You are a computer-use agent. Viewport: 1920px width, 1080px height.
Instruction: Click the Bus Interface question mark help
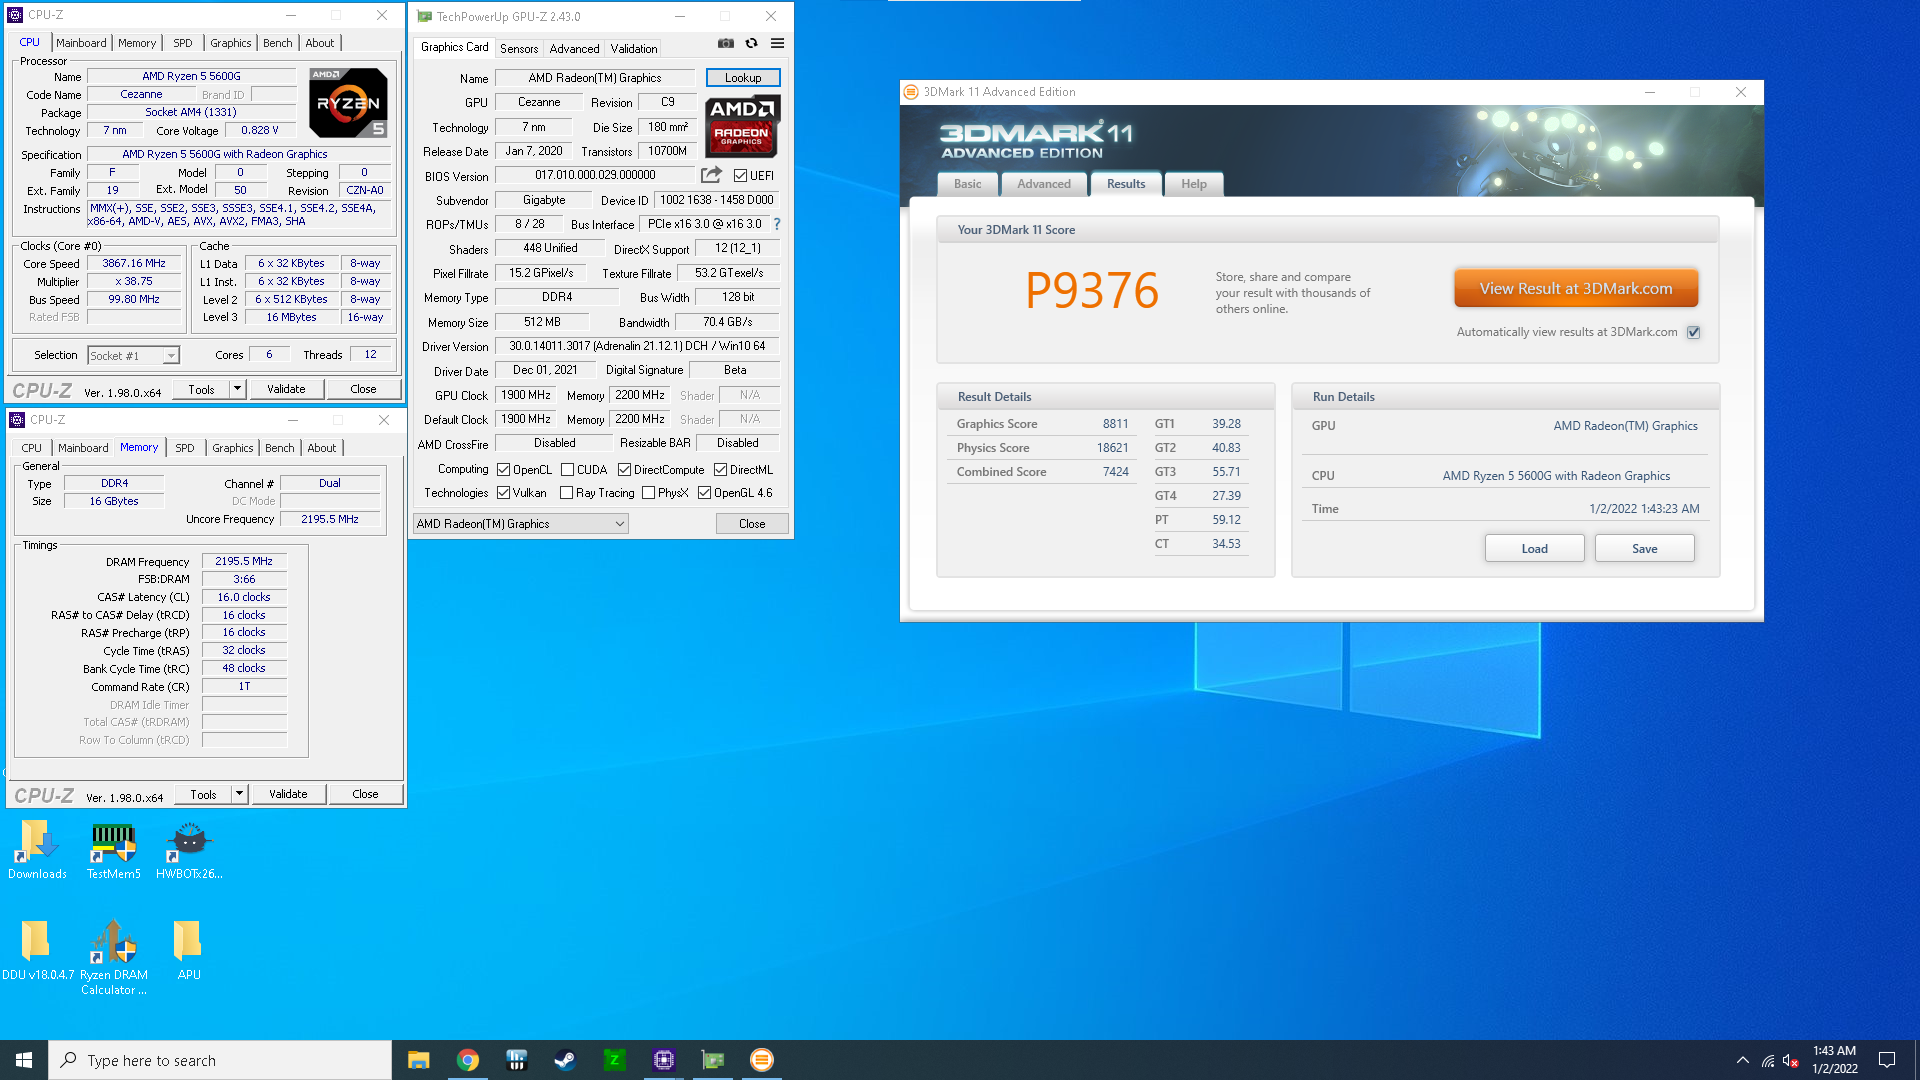pos(777,224)
